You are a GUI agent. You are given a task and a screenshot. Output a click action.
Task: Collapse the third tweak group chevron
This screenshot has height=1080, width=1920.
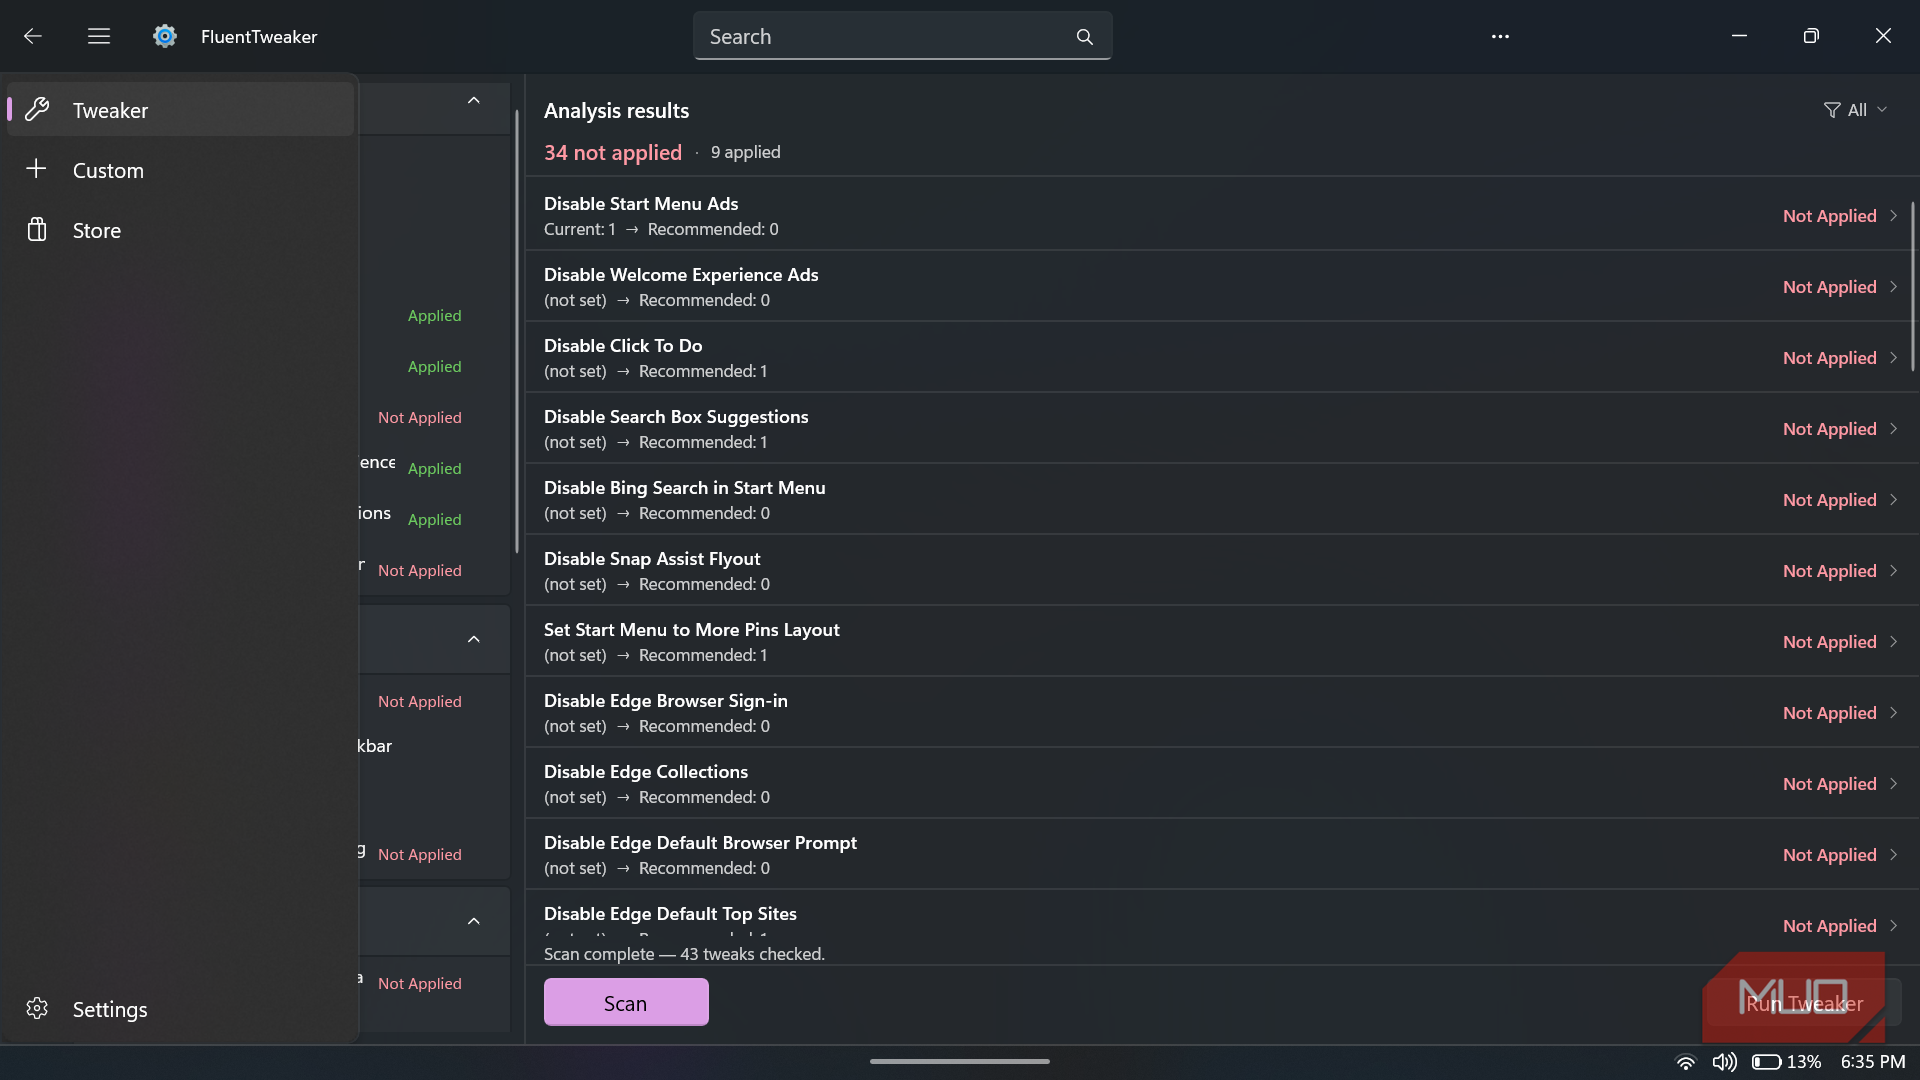click(474, 921)
